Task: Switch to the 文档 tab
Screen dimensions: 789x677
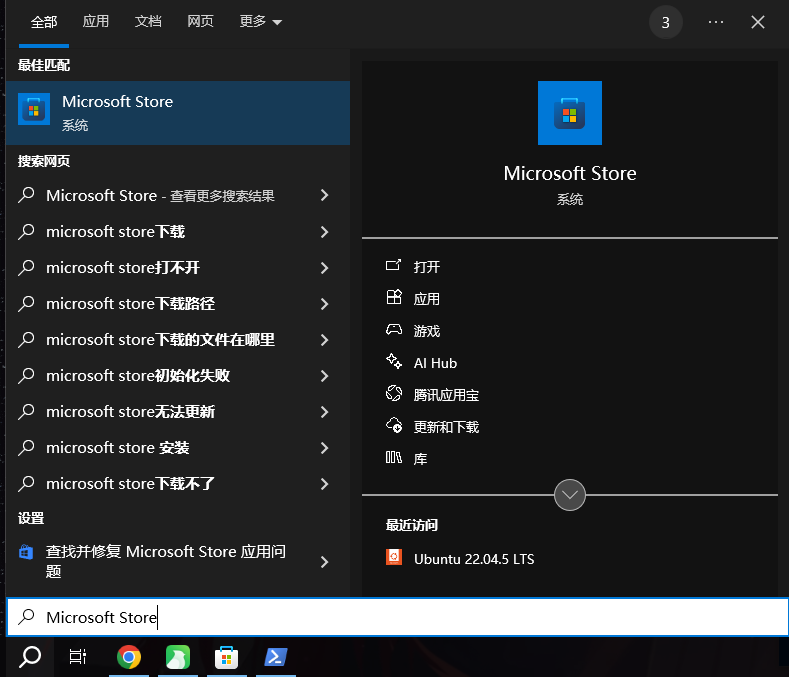Action: [x=148, y=22]
